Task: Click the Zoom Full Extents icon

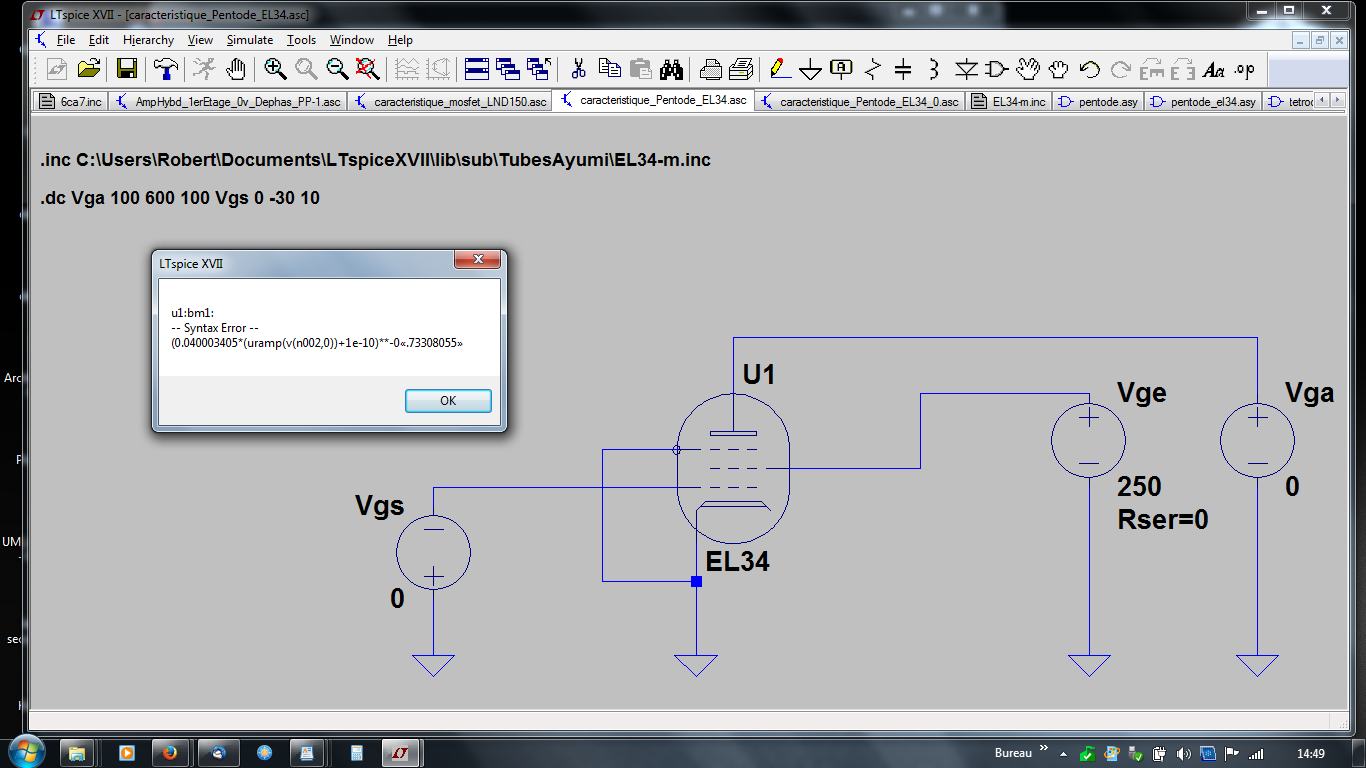Action: click(368, 69)
